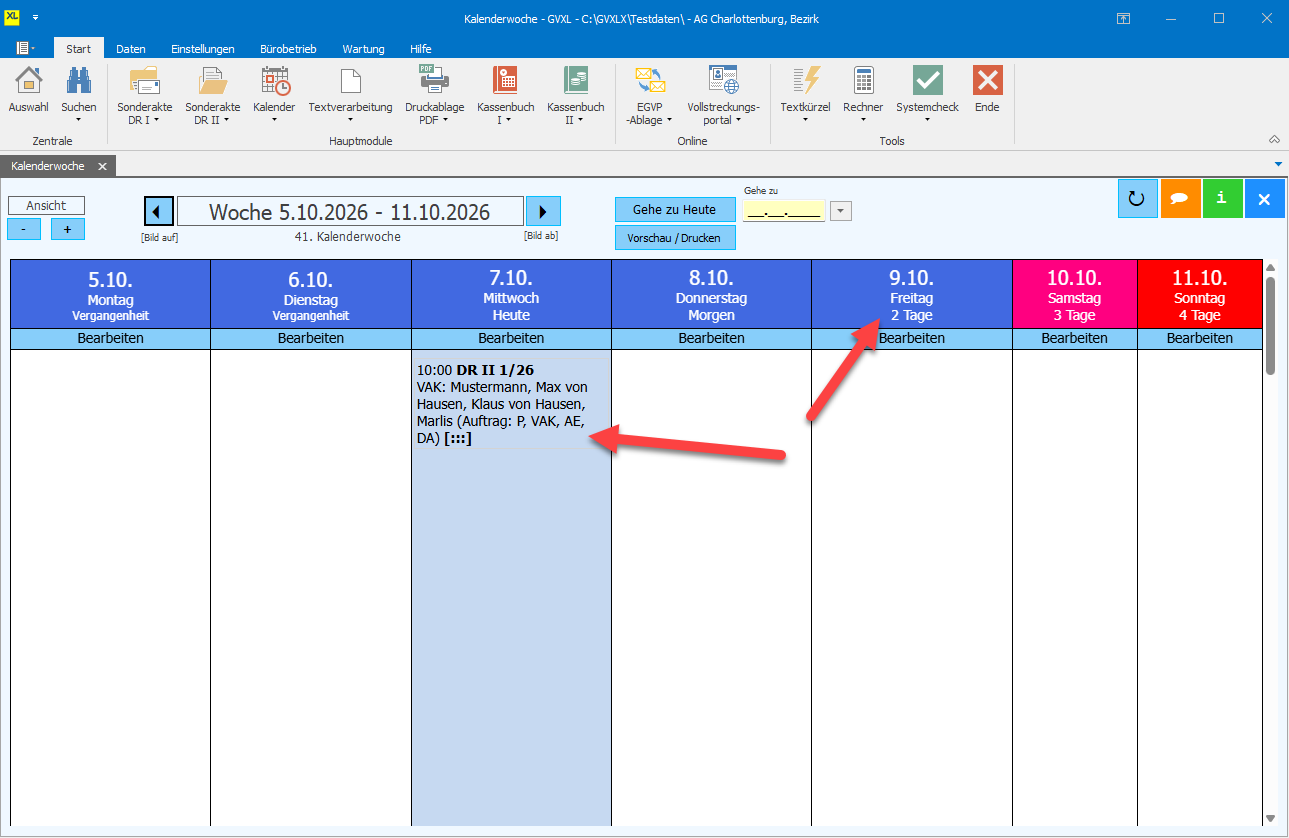Open Textkürzel lightning icon
Viewport: 1289px width, 838px height.
[x=805, y=95]
